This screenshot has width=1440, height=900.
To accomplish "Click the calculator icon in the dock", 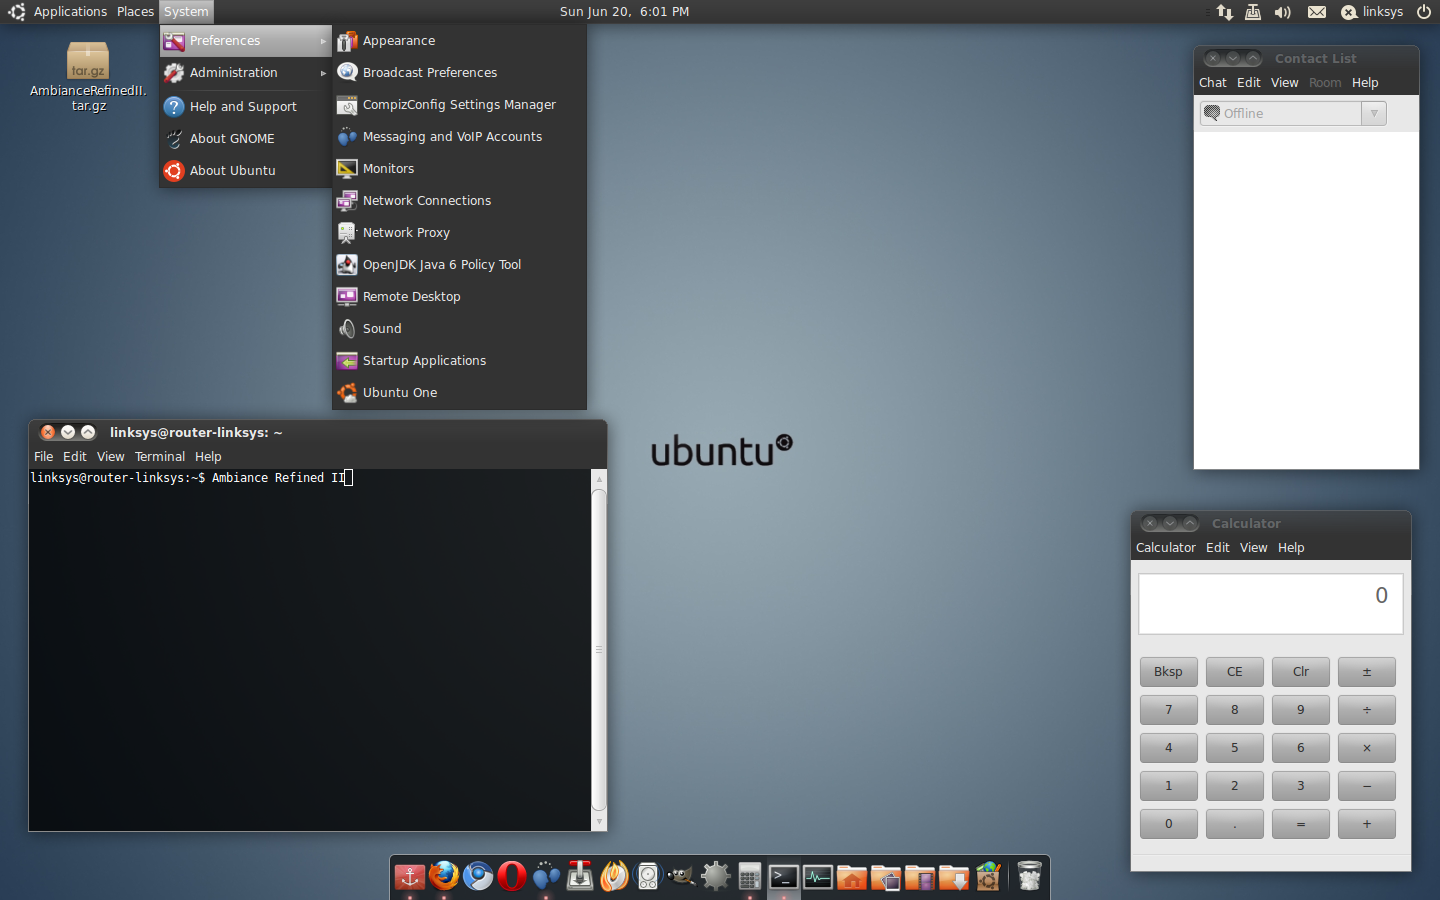I will click(x=750, y=877).
